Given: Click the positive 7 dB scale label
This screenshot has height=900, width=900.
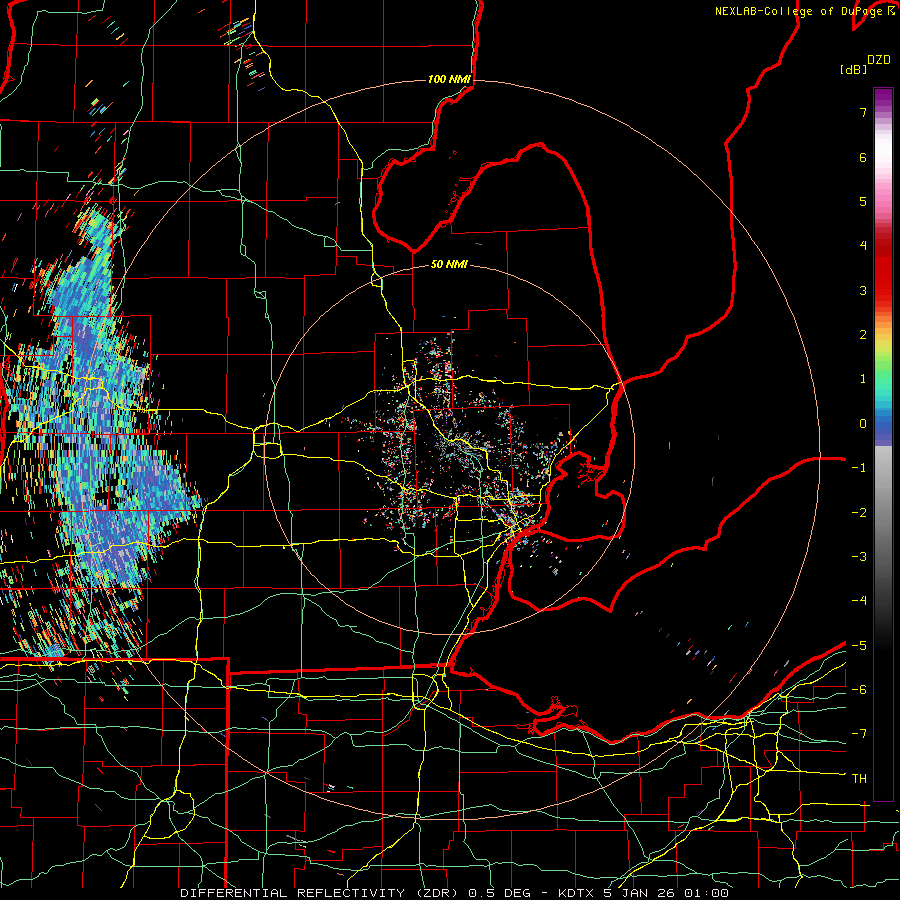Looking at the screenshot, I should (x=863, y=112).
